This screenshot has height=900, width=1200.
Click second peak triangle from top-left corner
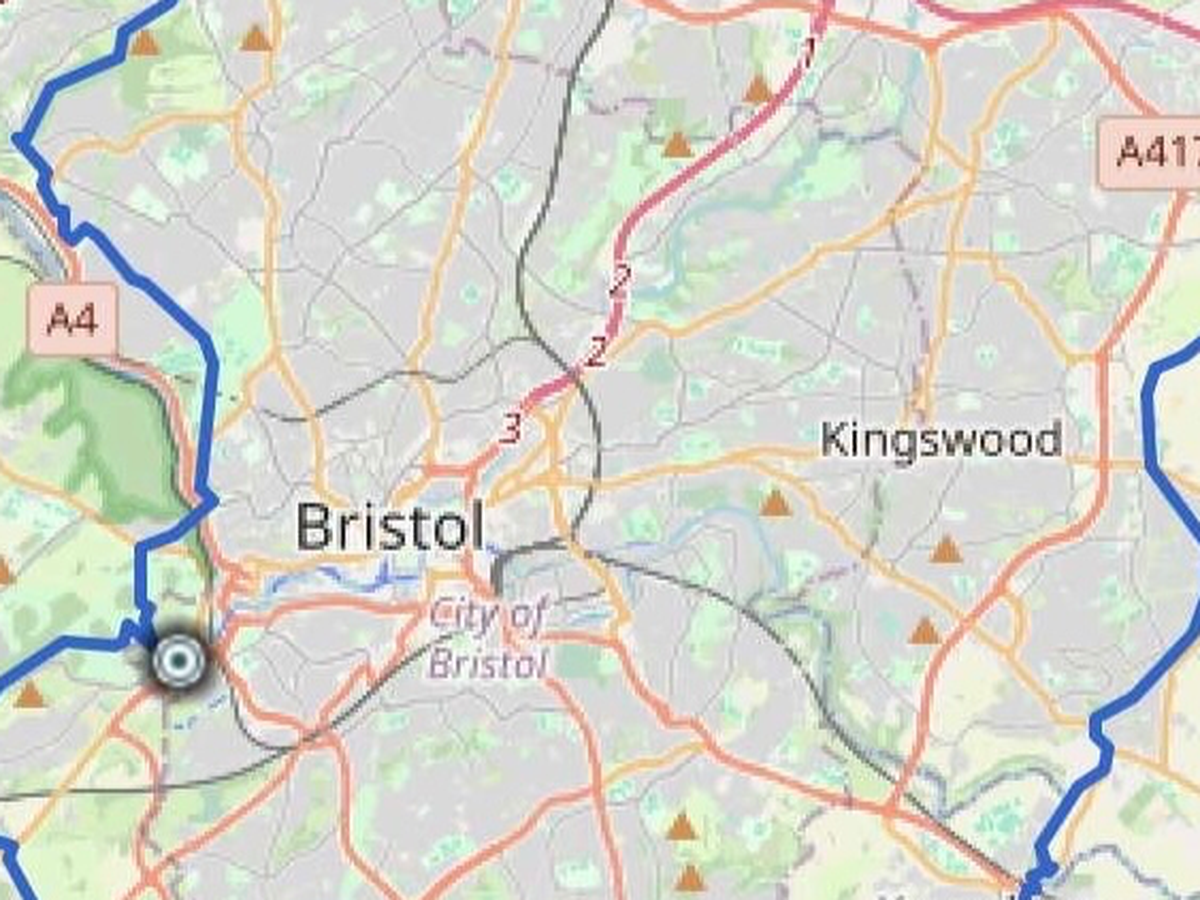click(x=256, y=39)
